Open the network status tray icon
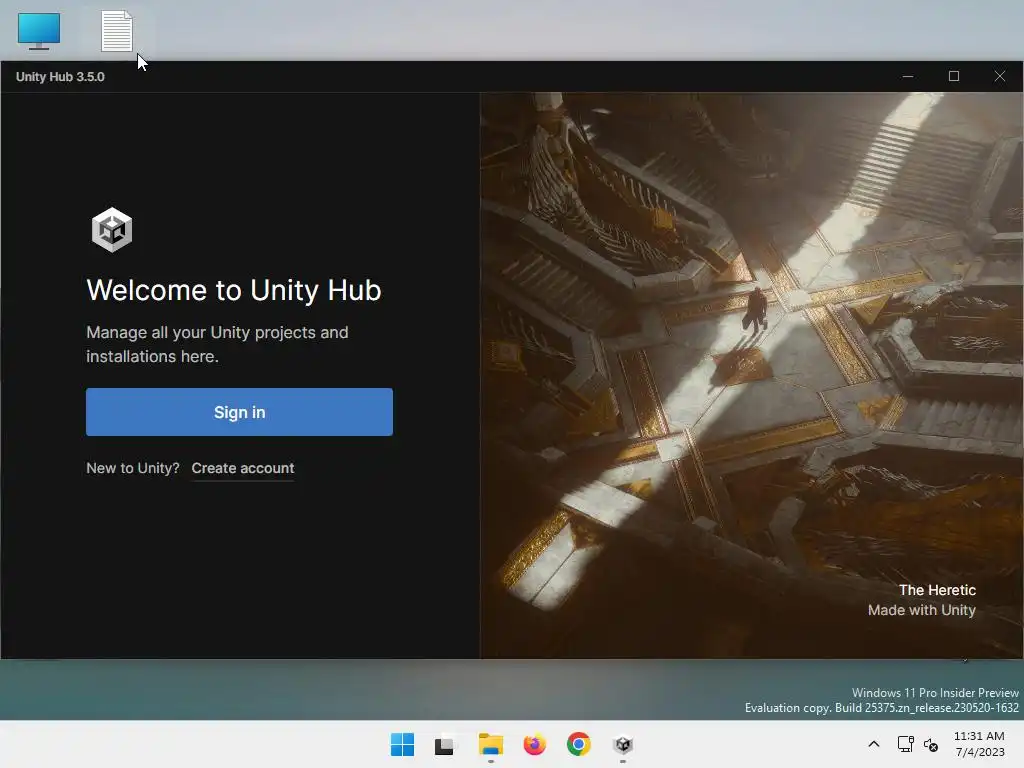This screenshot has height=768, width=1024. [905, 744]
